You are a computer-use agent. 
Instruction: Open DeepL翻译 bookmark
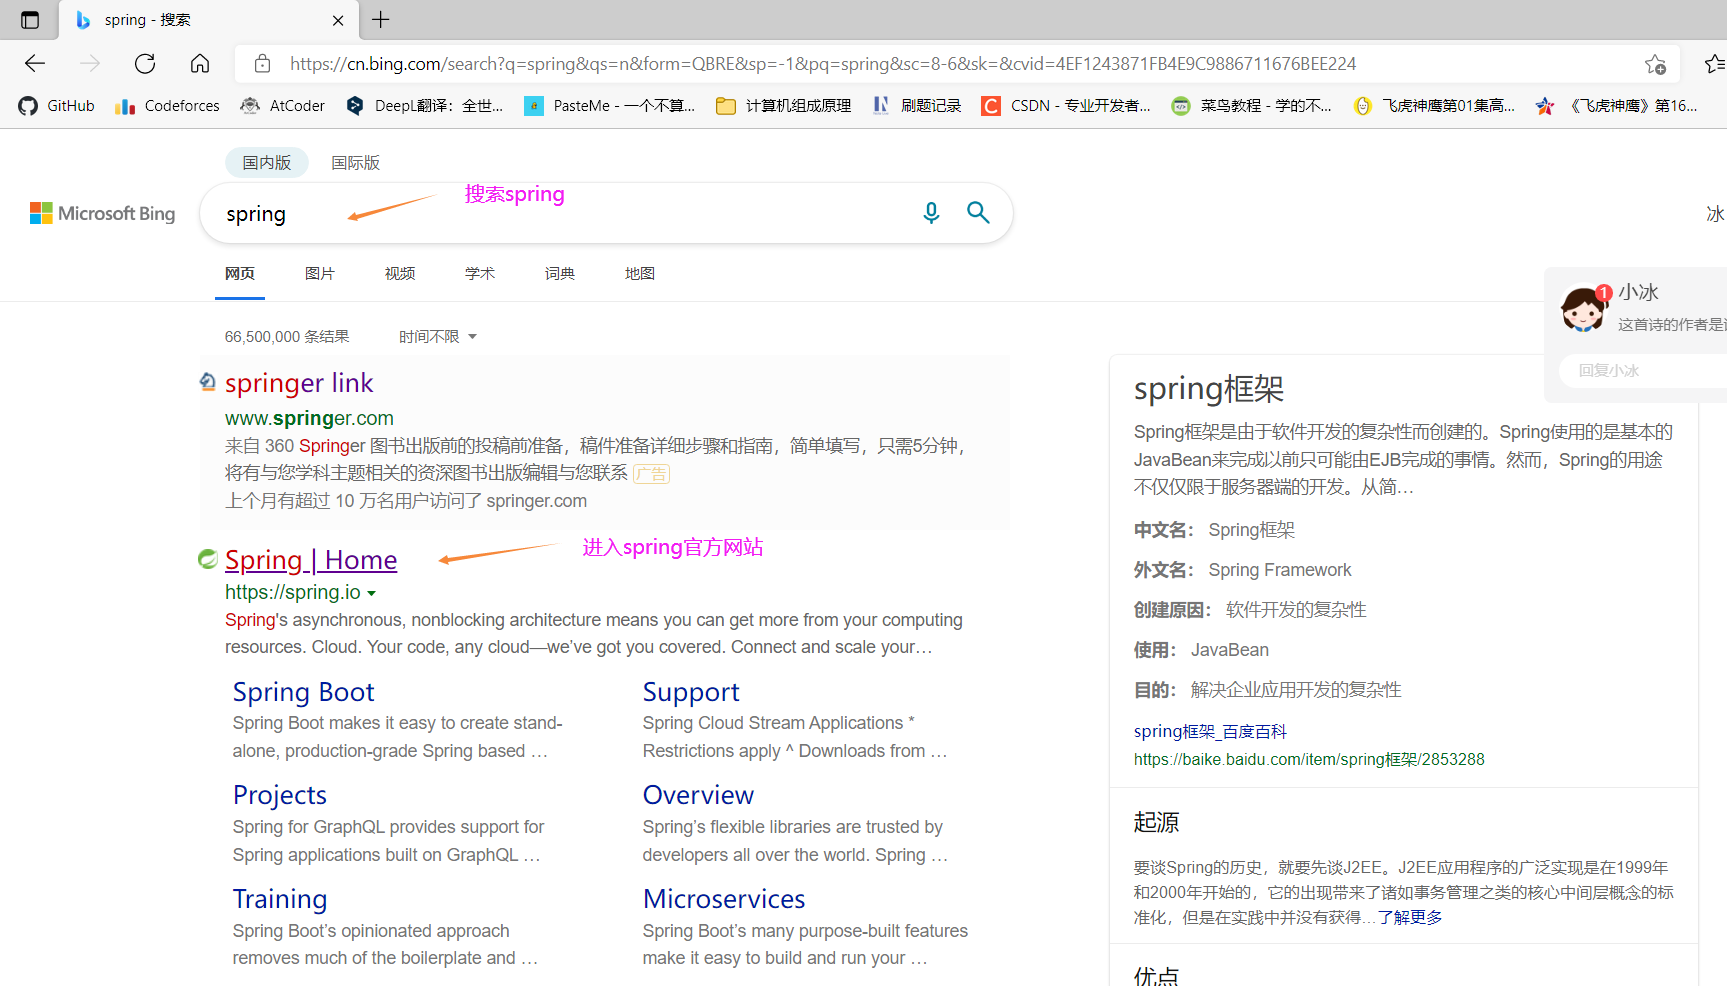425,106
